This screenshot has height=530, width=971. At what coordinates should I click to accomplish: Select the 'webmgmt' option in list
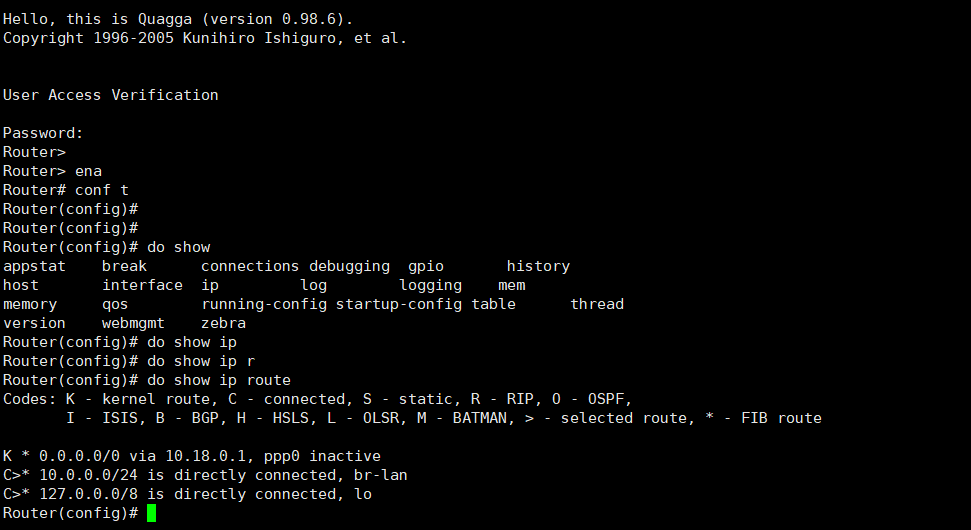pyautogui.click(x=134, y=323)
